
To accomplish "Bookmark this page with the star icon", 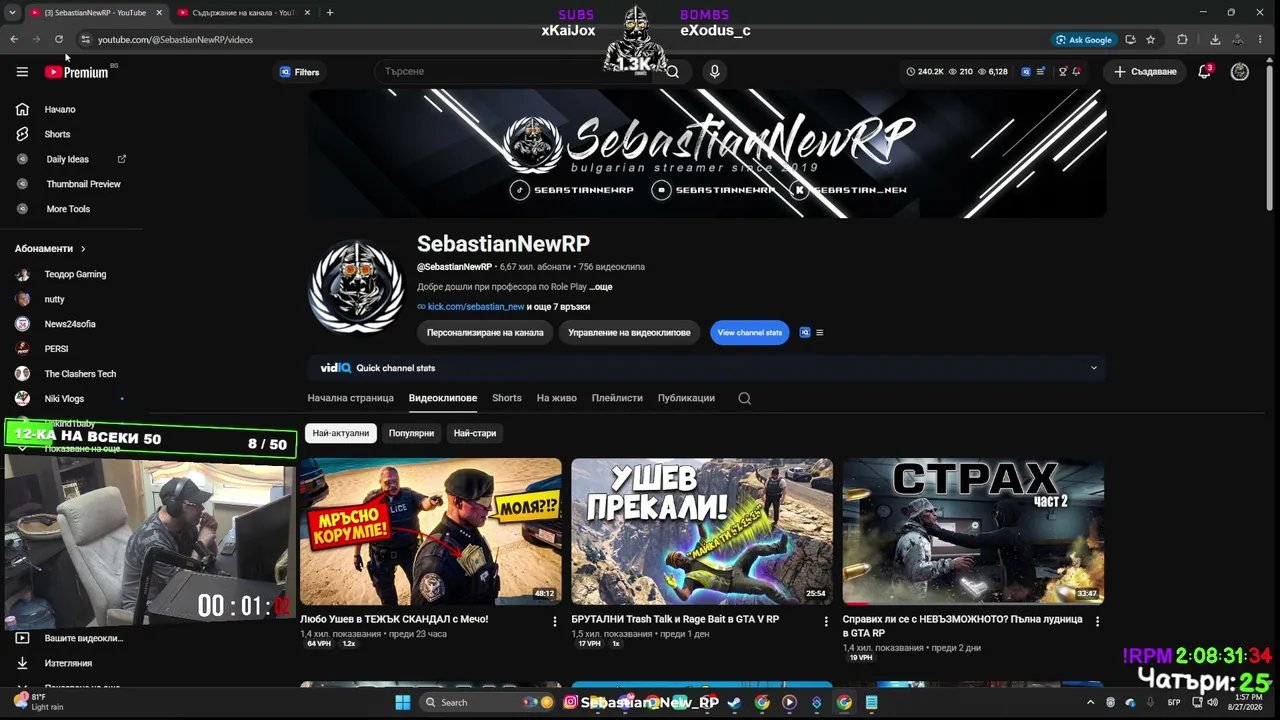I will click(x=1151, y=40).
